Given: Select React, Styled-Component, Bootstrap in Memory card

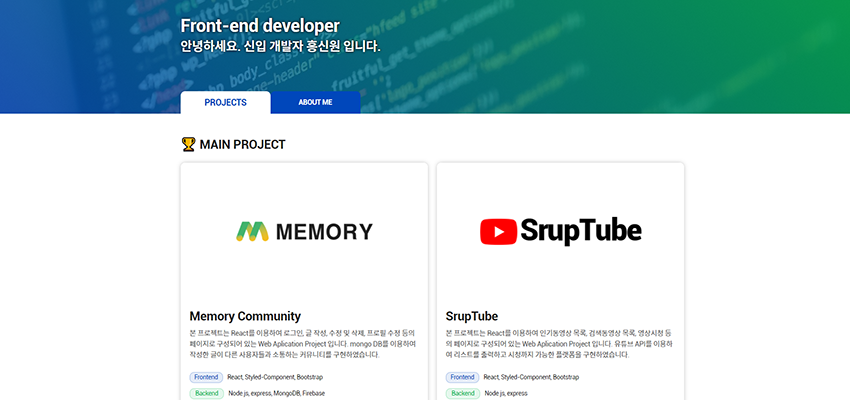Looking at the screenshot, I should pyautogui.click(x=275, y=377).
